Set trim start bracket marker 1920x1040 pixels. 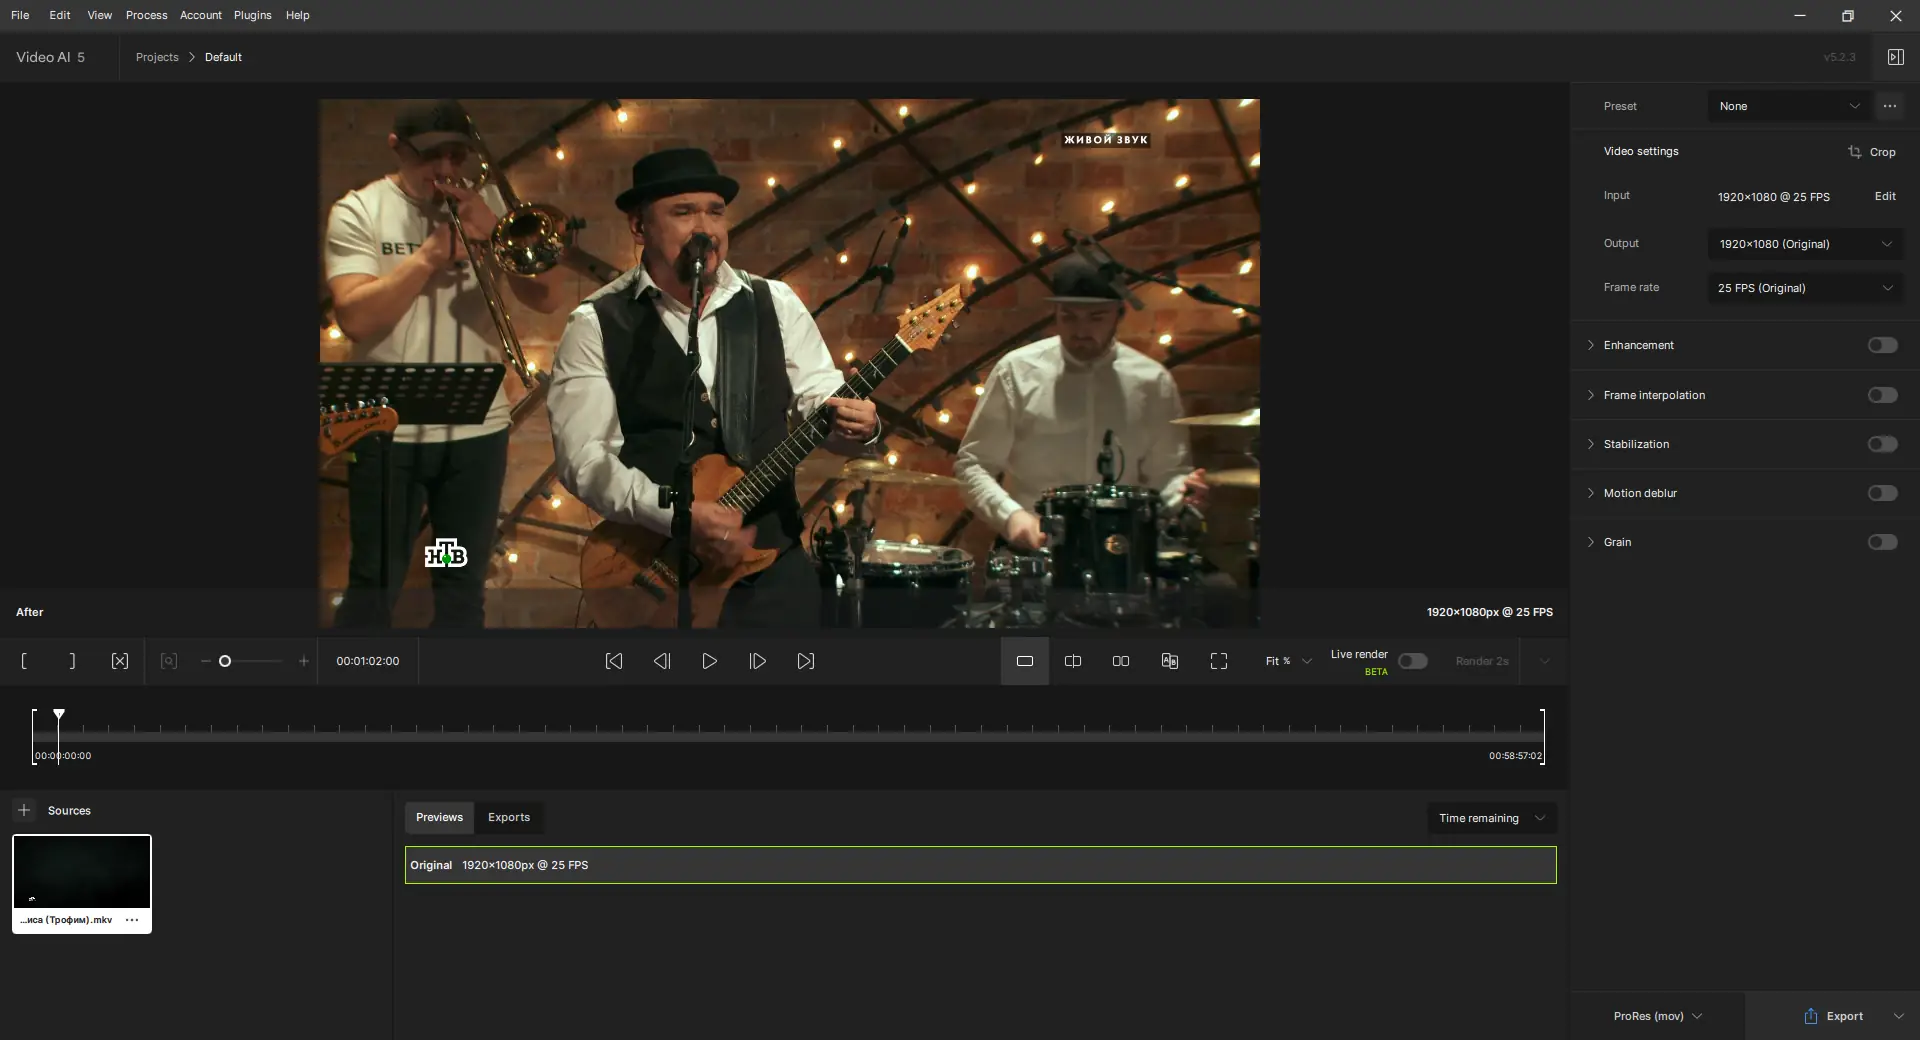tap(24, 661)
